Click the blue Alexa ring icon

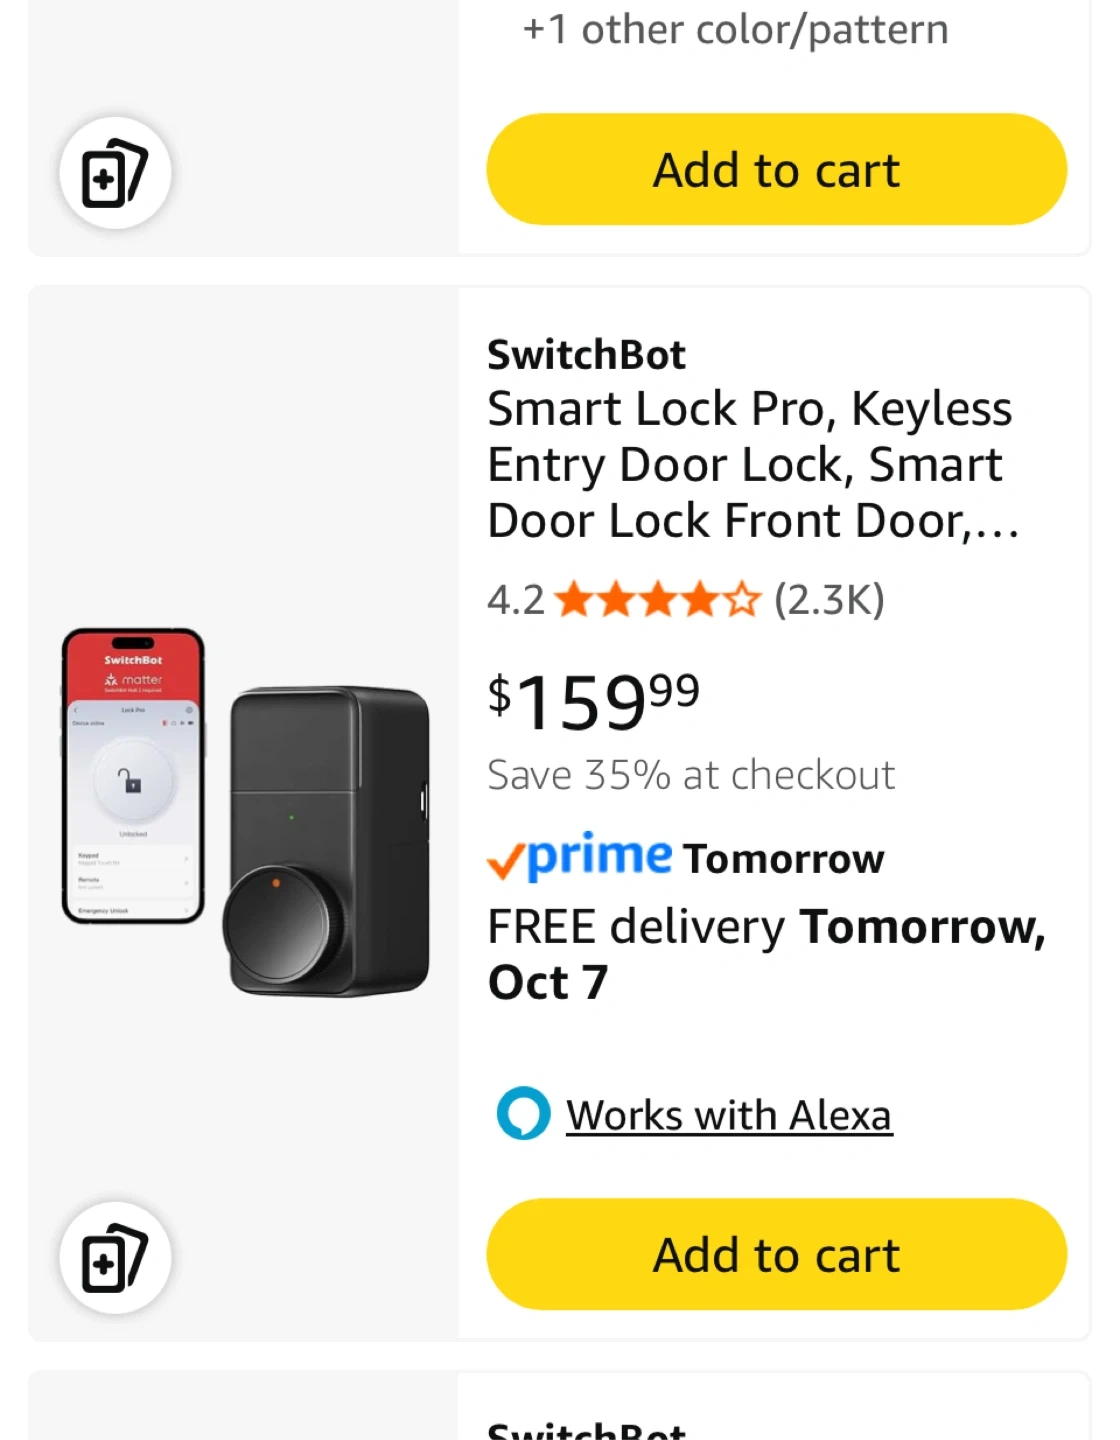[x=523, y=1114]
